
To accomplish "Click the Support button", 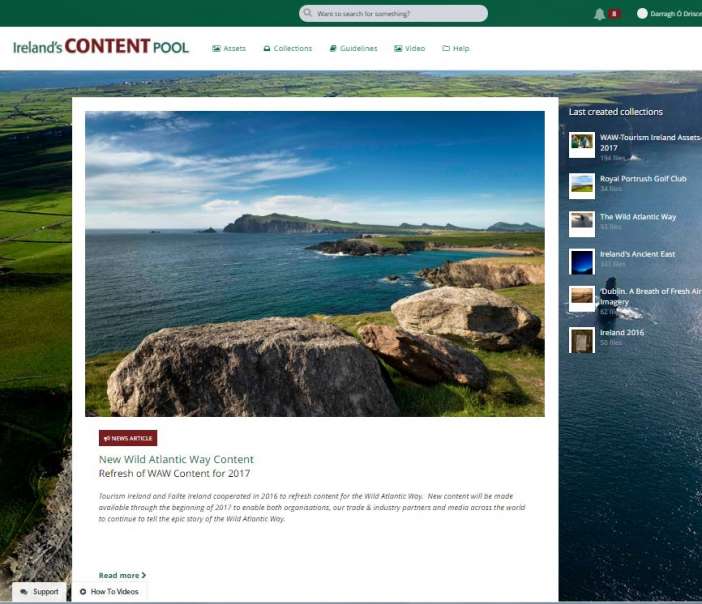I will coord(39,592).
